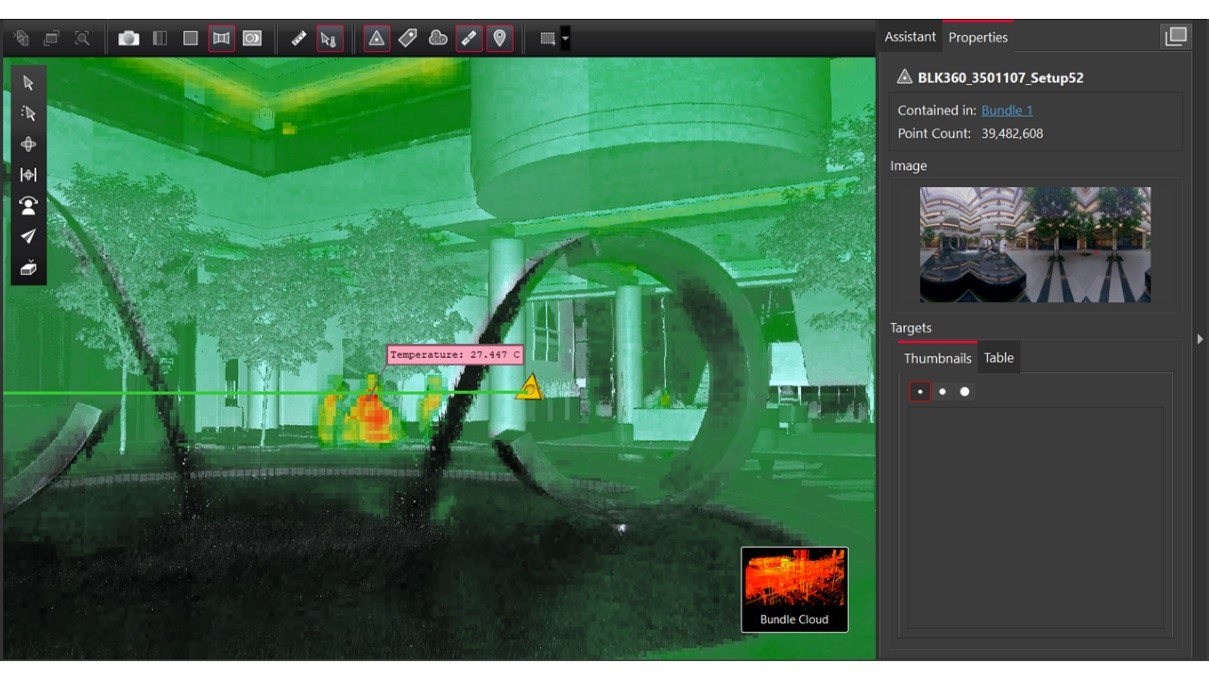
Task: Toggle the panoramic view mode button
Action: pyautogui.click(x=221, y=38)
